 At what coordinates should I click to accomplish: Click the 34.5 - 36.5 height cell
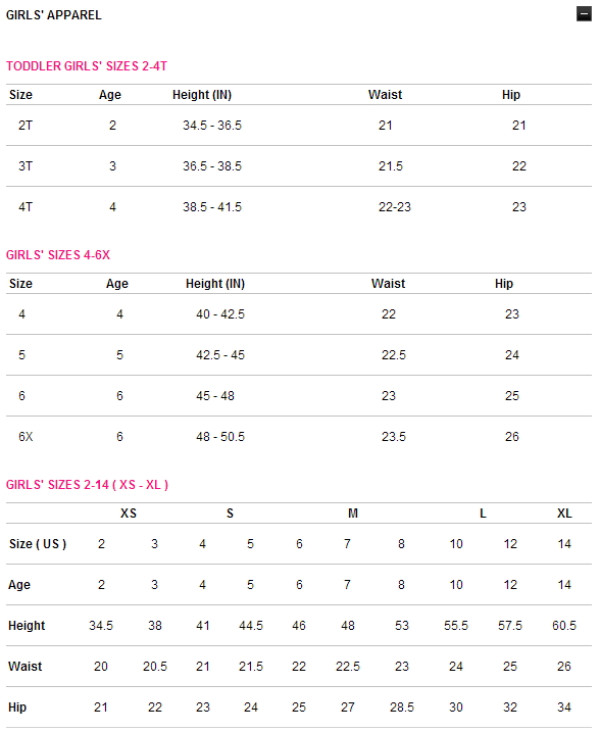(212, 126)
